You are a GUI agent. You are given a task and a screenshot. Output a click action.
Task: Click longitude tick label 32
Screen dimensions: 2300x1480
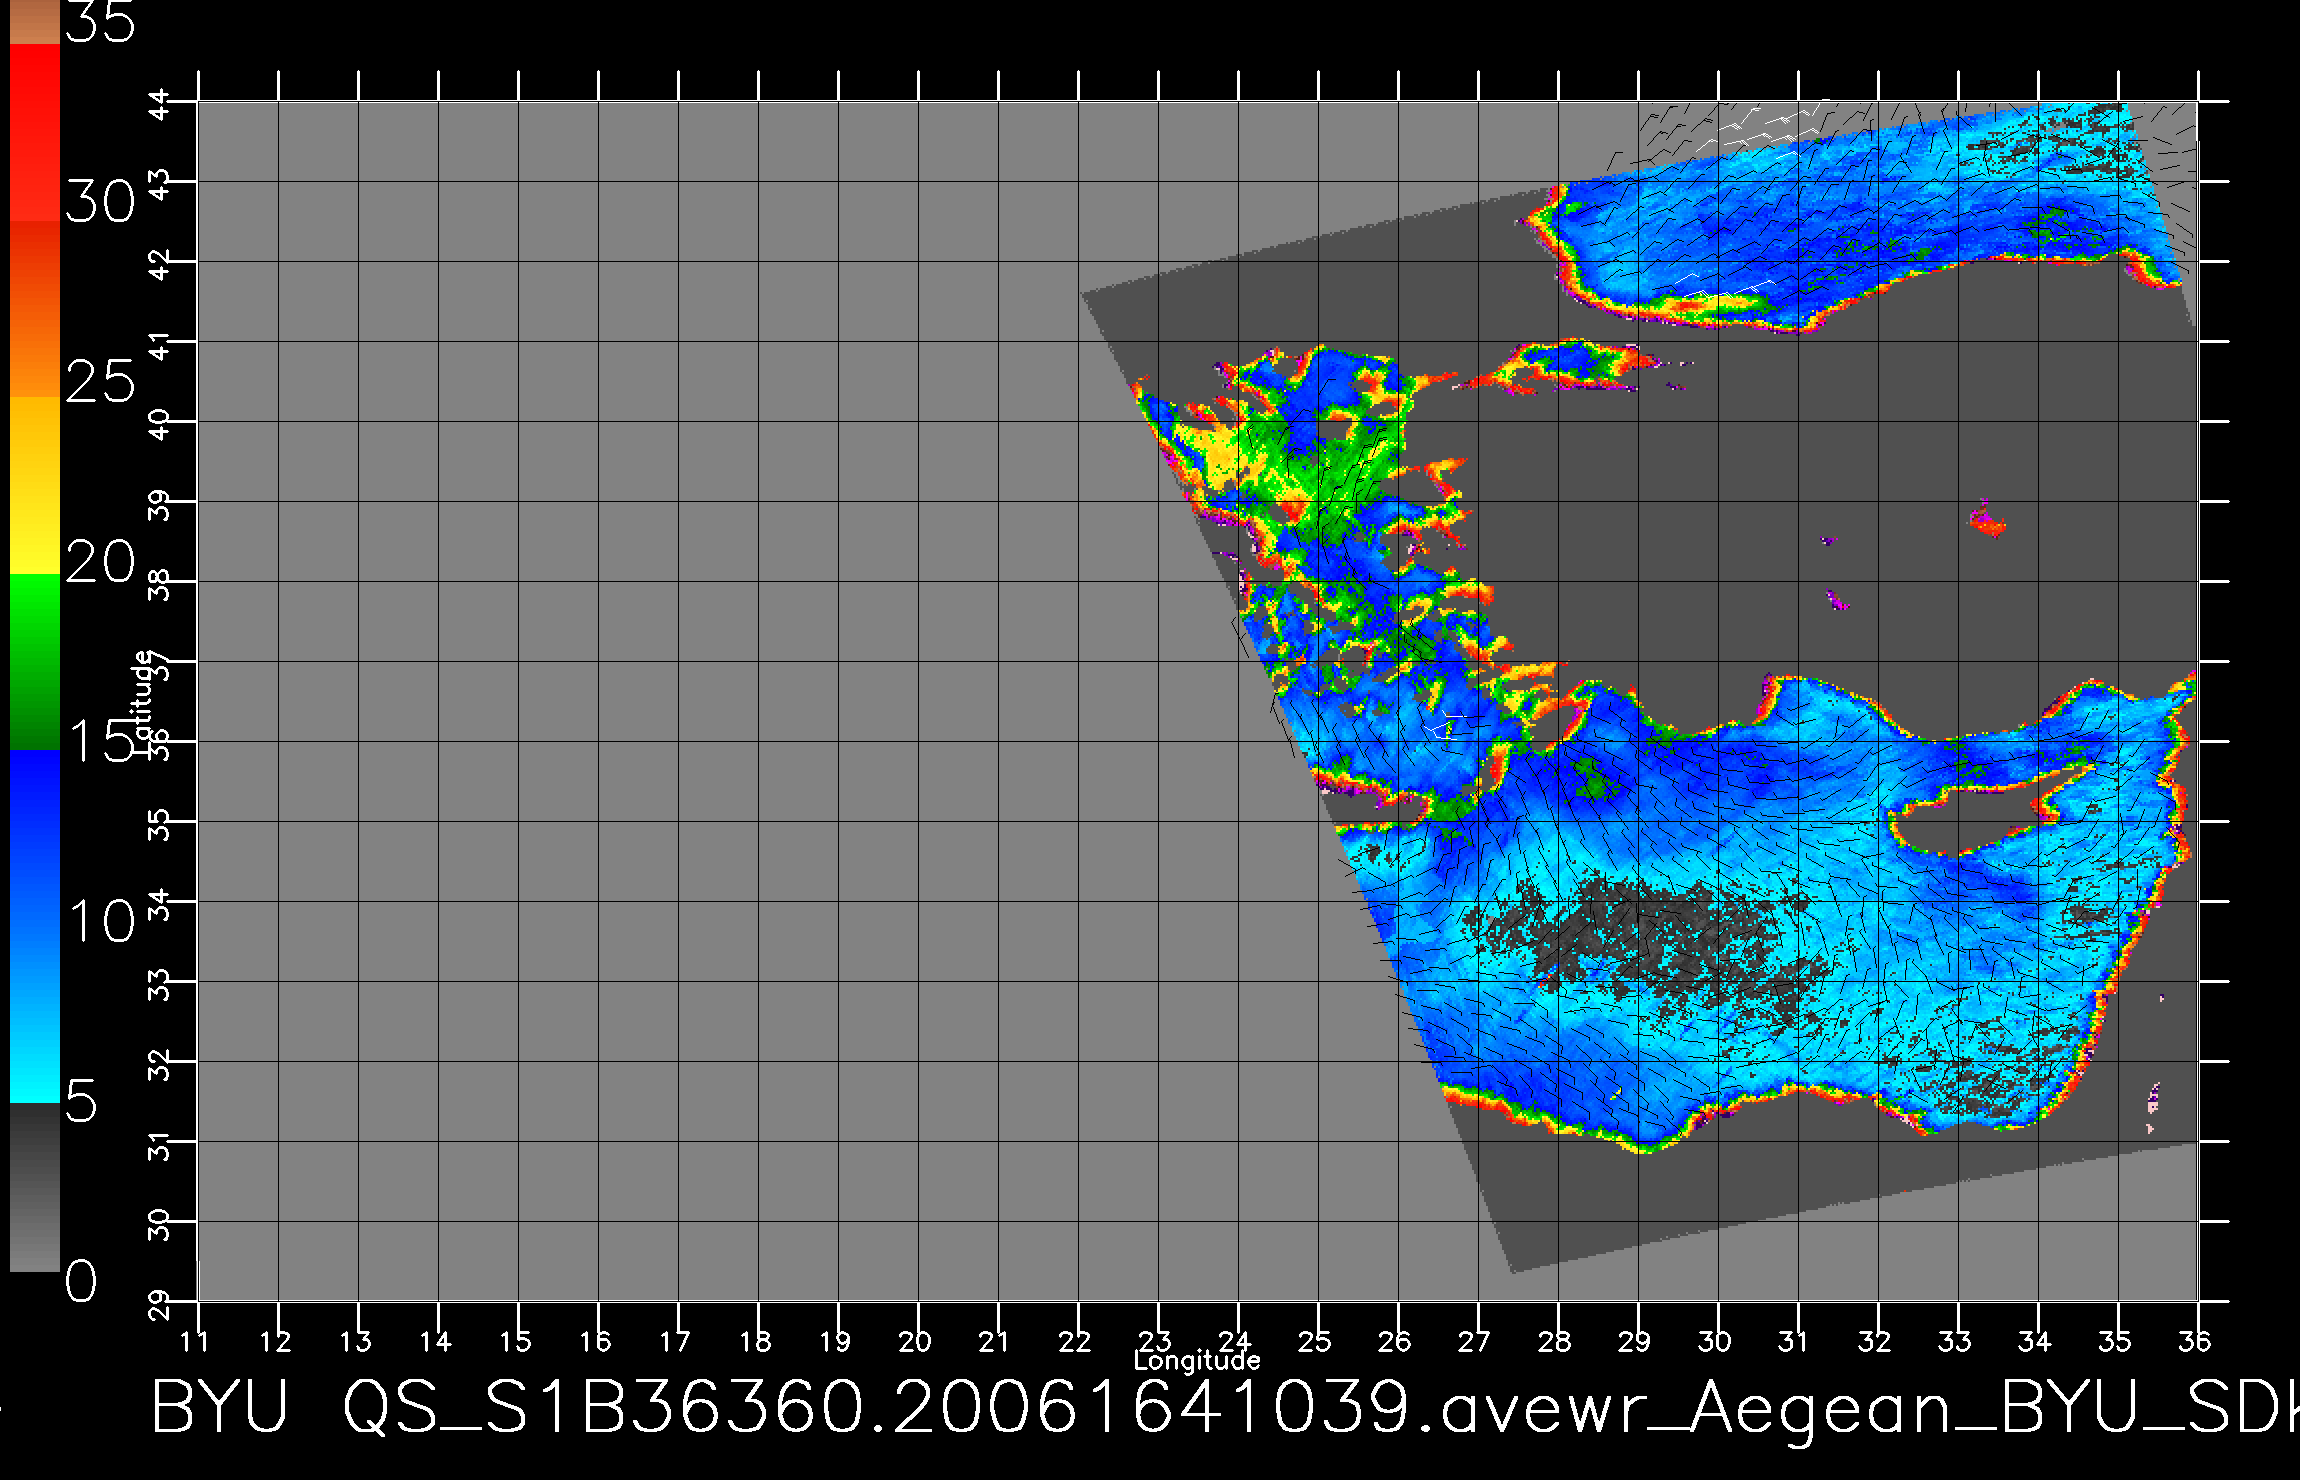click(1877, 1340)
